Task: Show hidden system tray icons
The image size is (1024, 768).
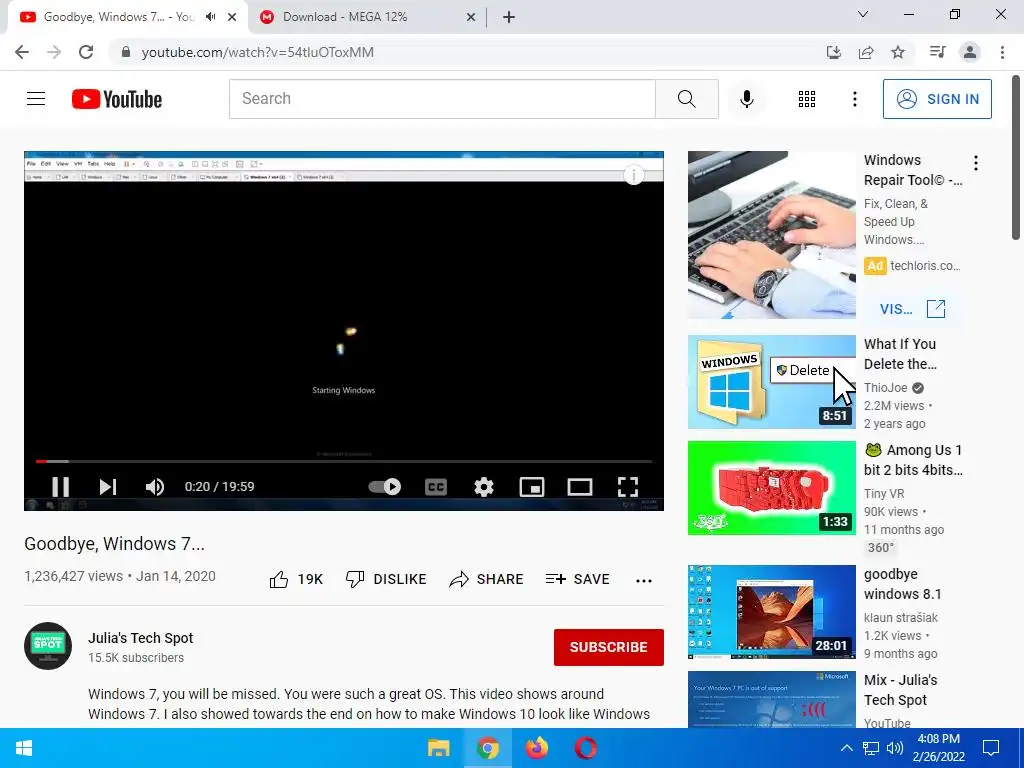Action: 846,748
